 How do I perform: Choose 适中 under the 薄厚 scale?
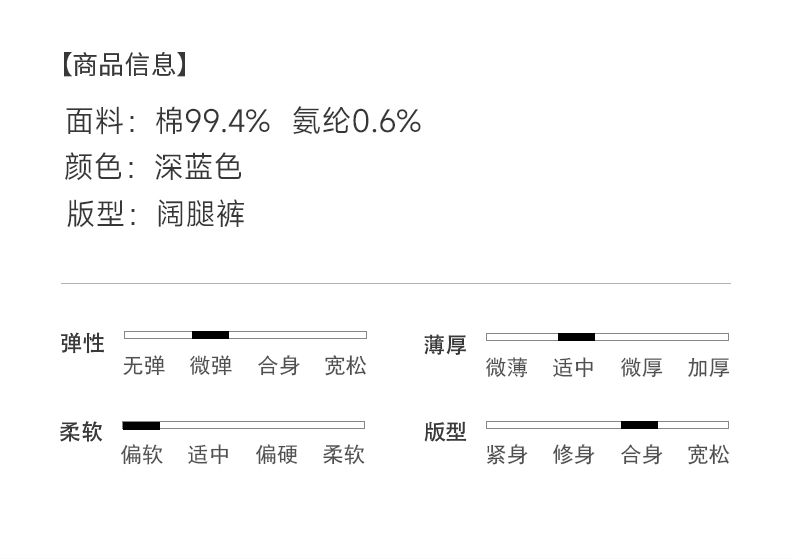573,368
